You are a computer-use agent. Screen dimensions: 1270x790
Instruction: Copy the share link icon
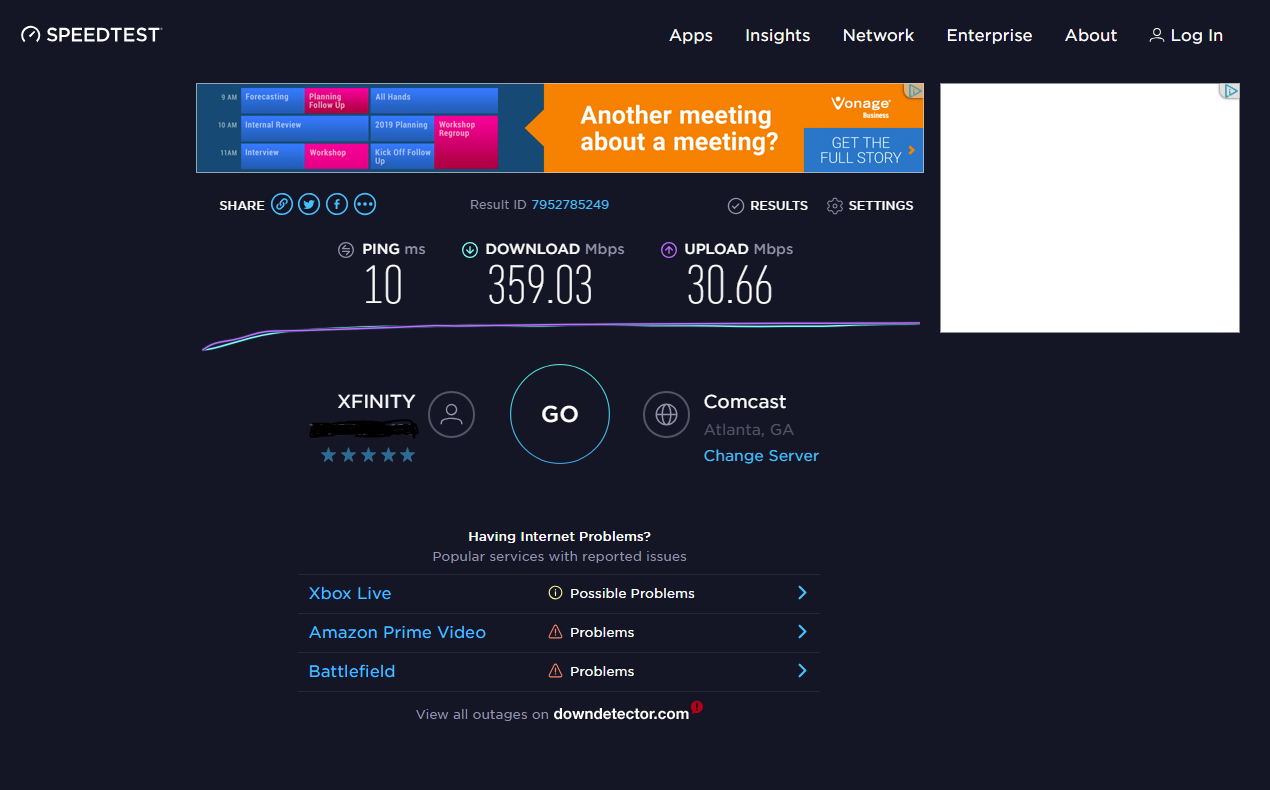282,205
